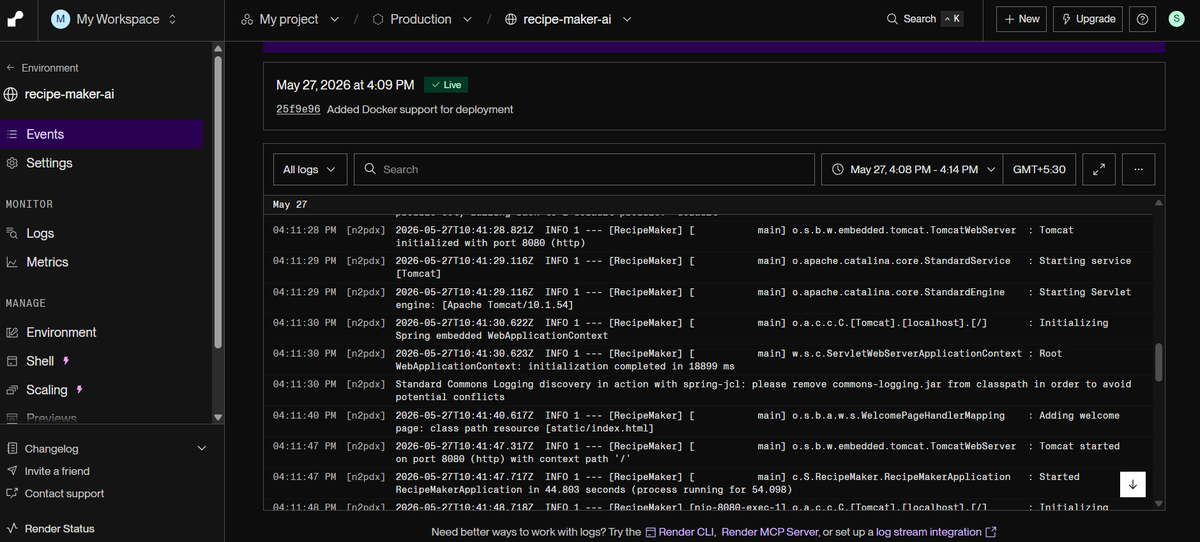Click log line 'Starting service [Tomcat]'
The width and height of the screenshot is (1200, 542).
709,267
